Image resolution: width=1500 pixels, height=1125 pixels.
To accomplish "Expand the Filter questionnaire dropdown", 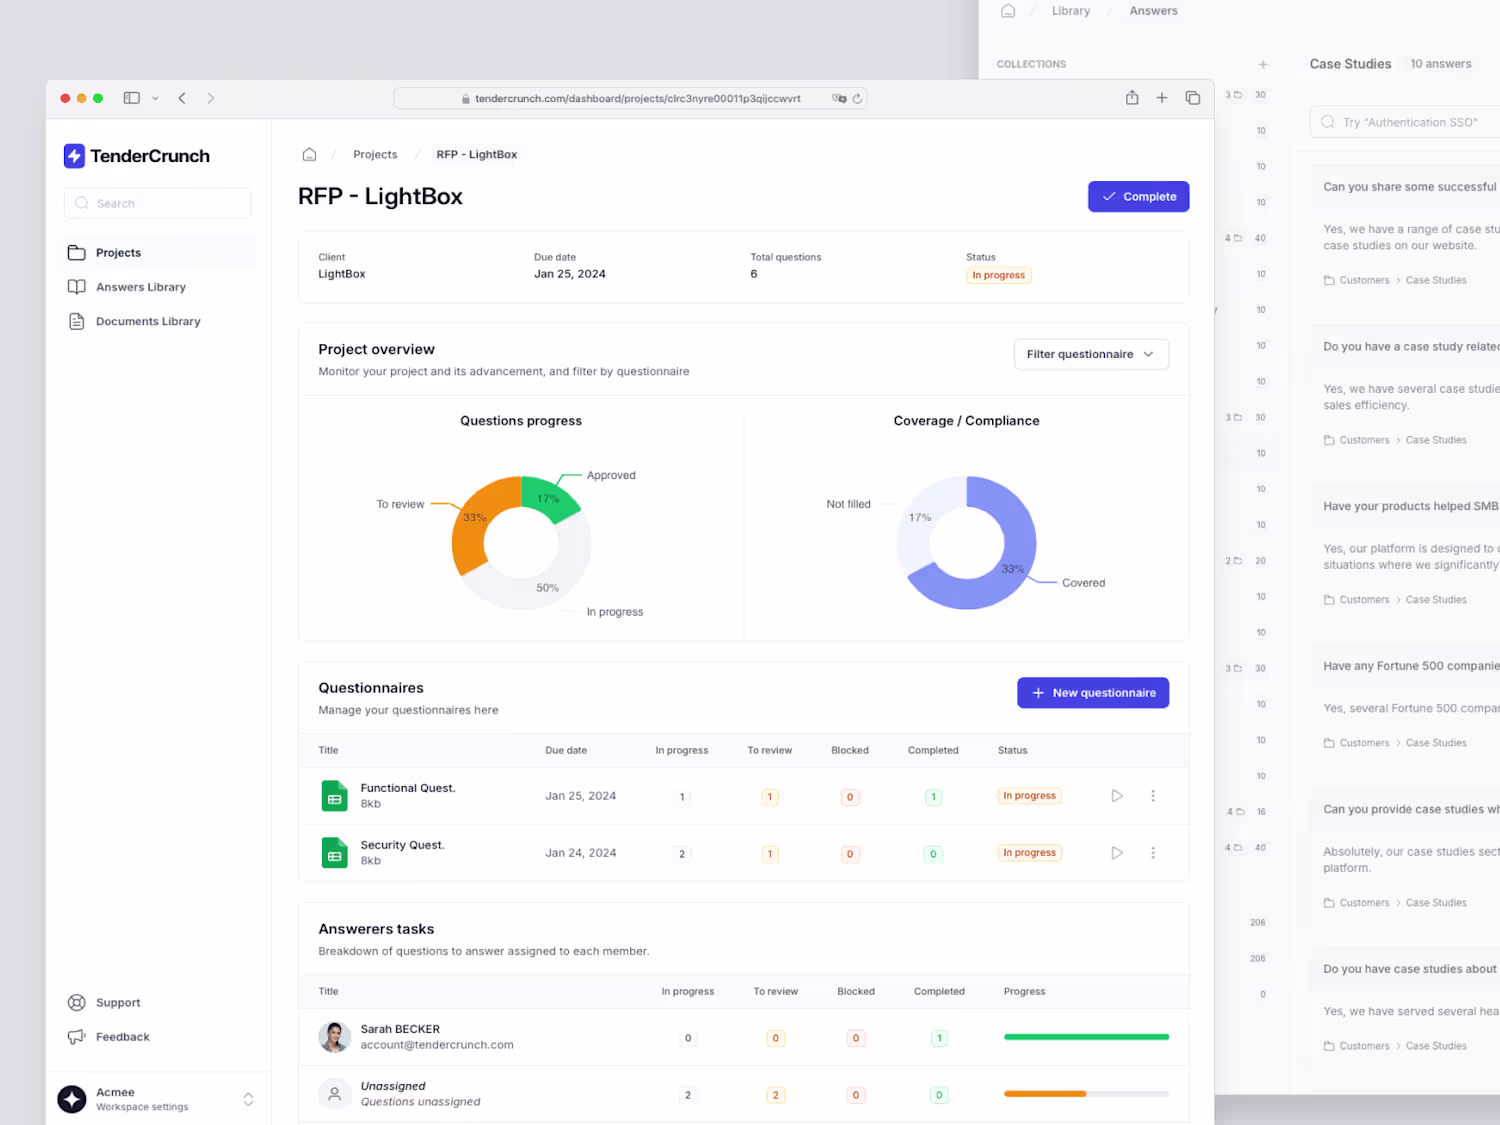I will 1091,354.
